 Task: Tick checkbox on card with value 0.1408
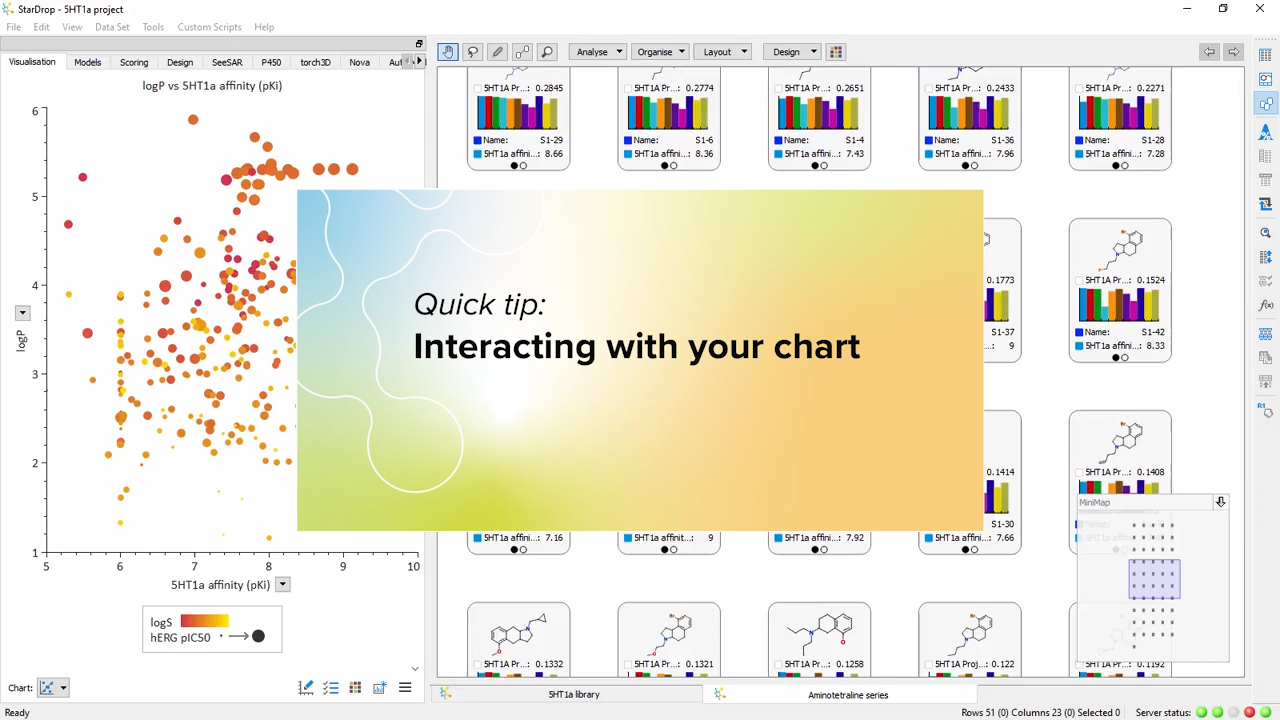point(1080,473)
